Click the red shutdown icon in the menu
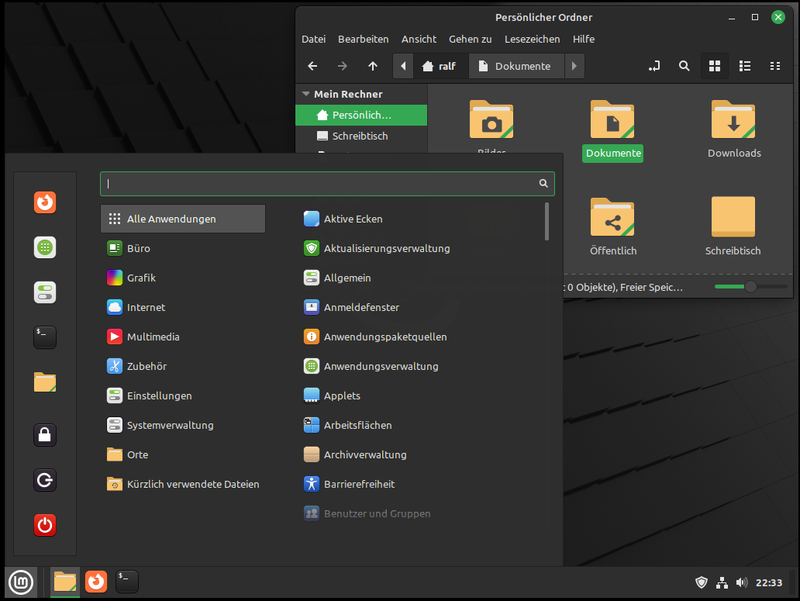 pos(44,525)
